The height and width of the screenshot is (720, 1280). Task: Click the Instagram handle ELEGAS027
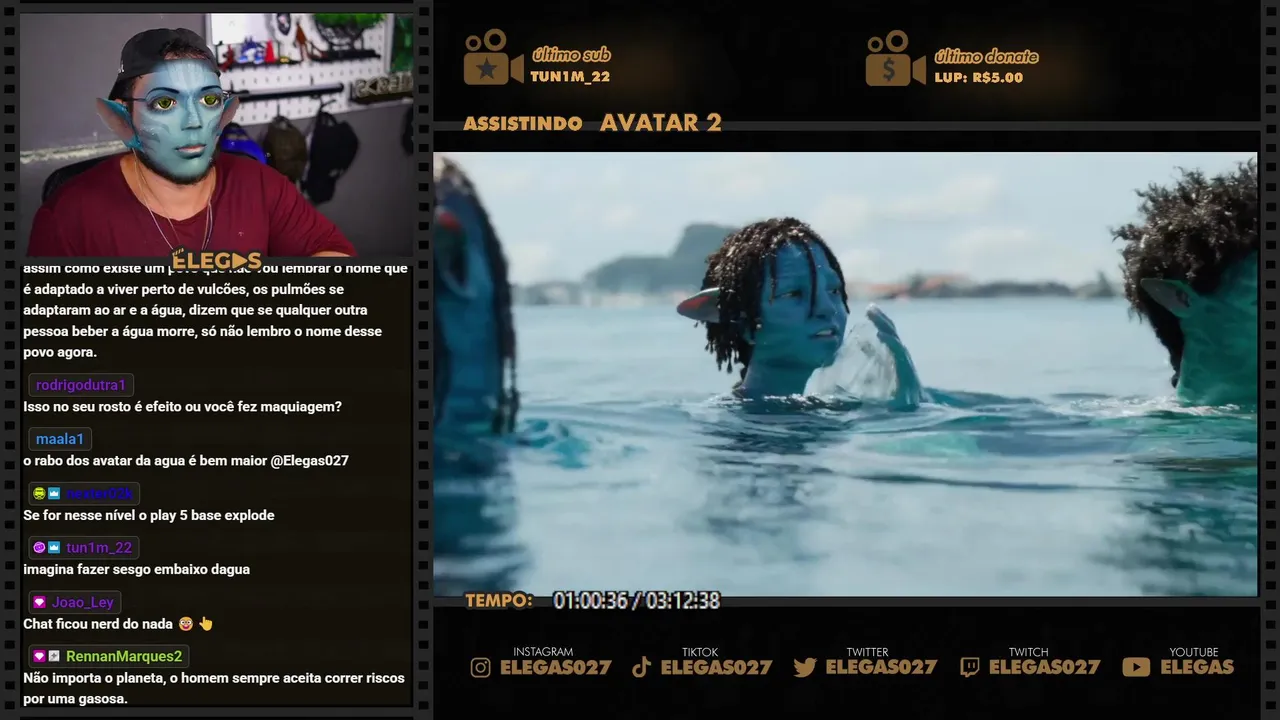pos(555,667)
